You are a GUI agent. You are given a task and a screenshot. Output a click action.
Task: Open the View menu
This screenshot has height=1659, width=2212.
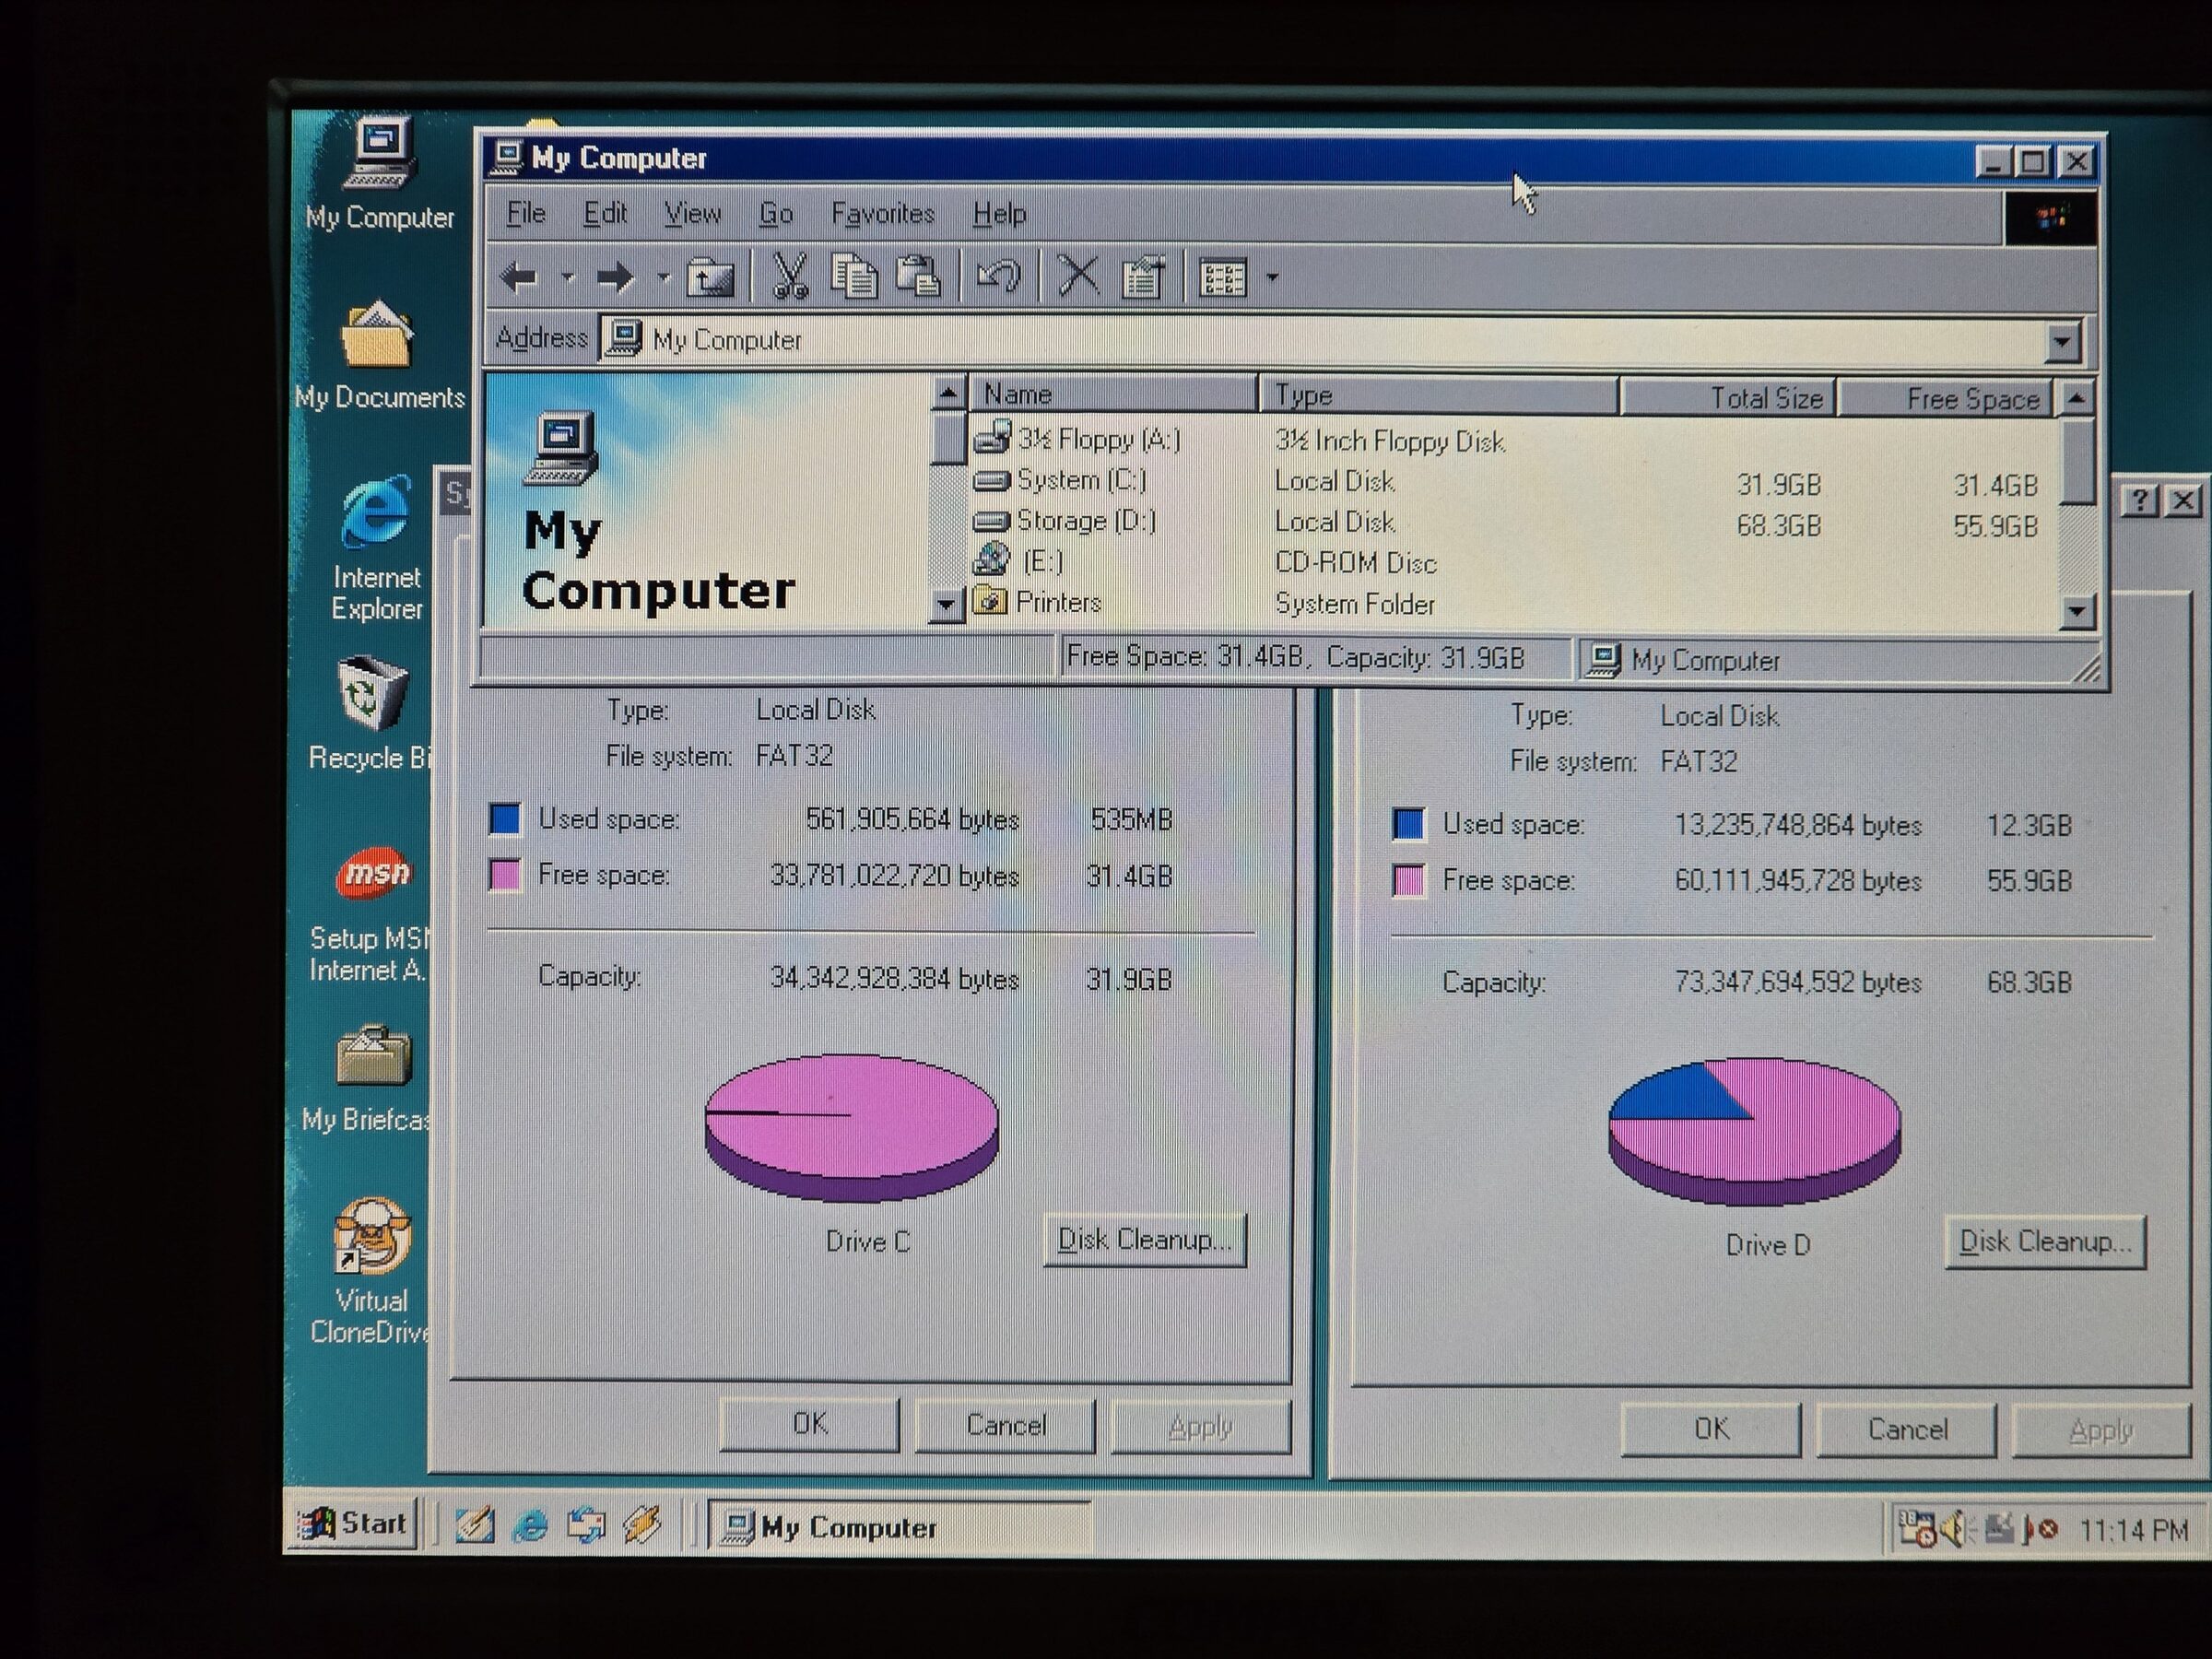(692, 213)
